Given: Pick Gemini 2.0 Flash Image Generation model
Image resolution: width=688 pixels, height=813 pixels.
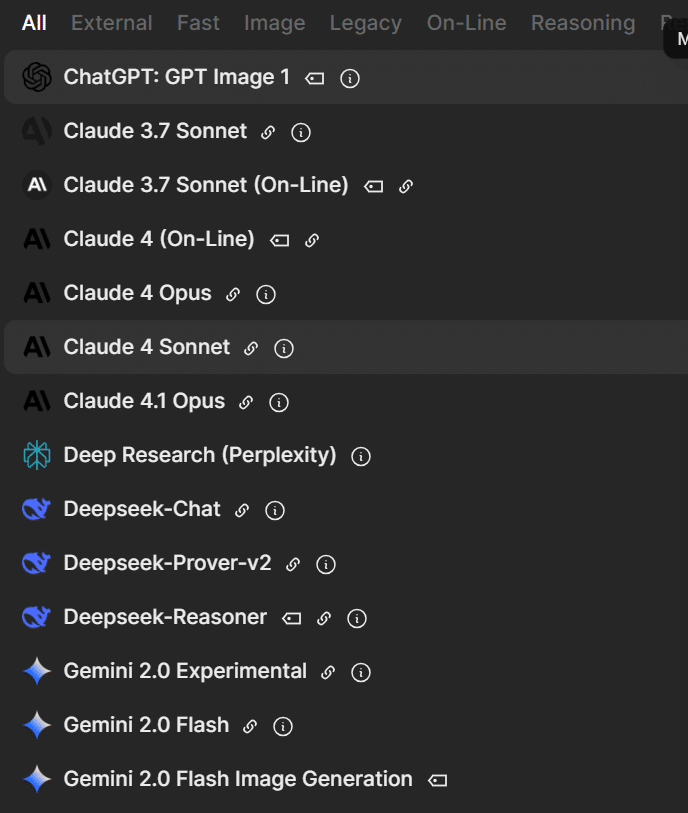Looking at the screenshot, I should coord(238,779).
